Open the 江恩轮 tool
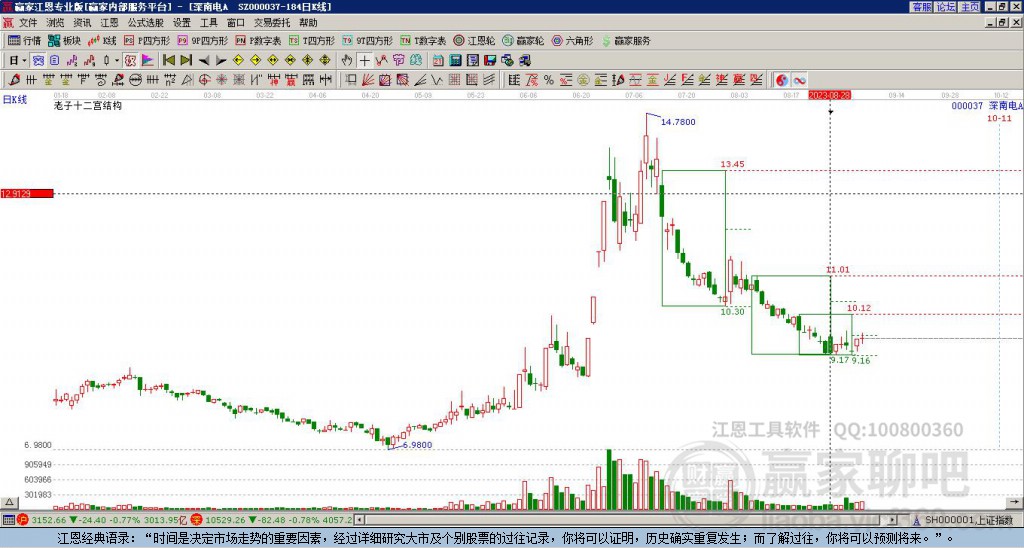Viewport: 1024px width, 548px height. coord(475,40)
